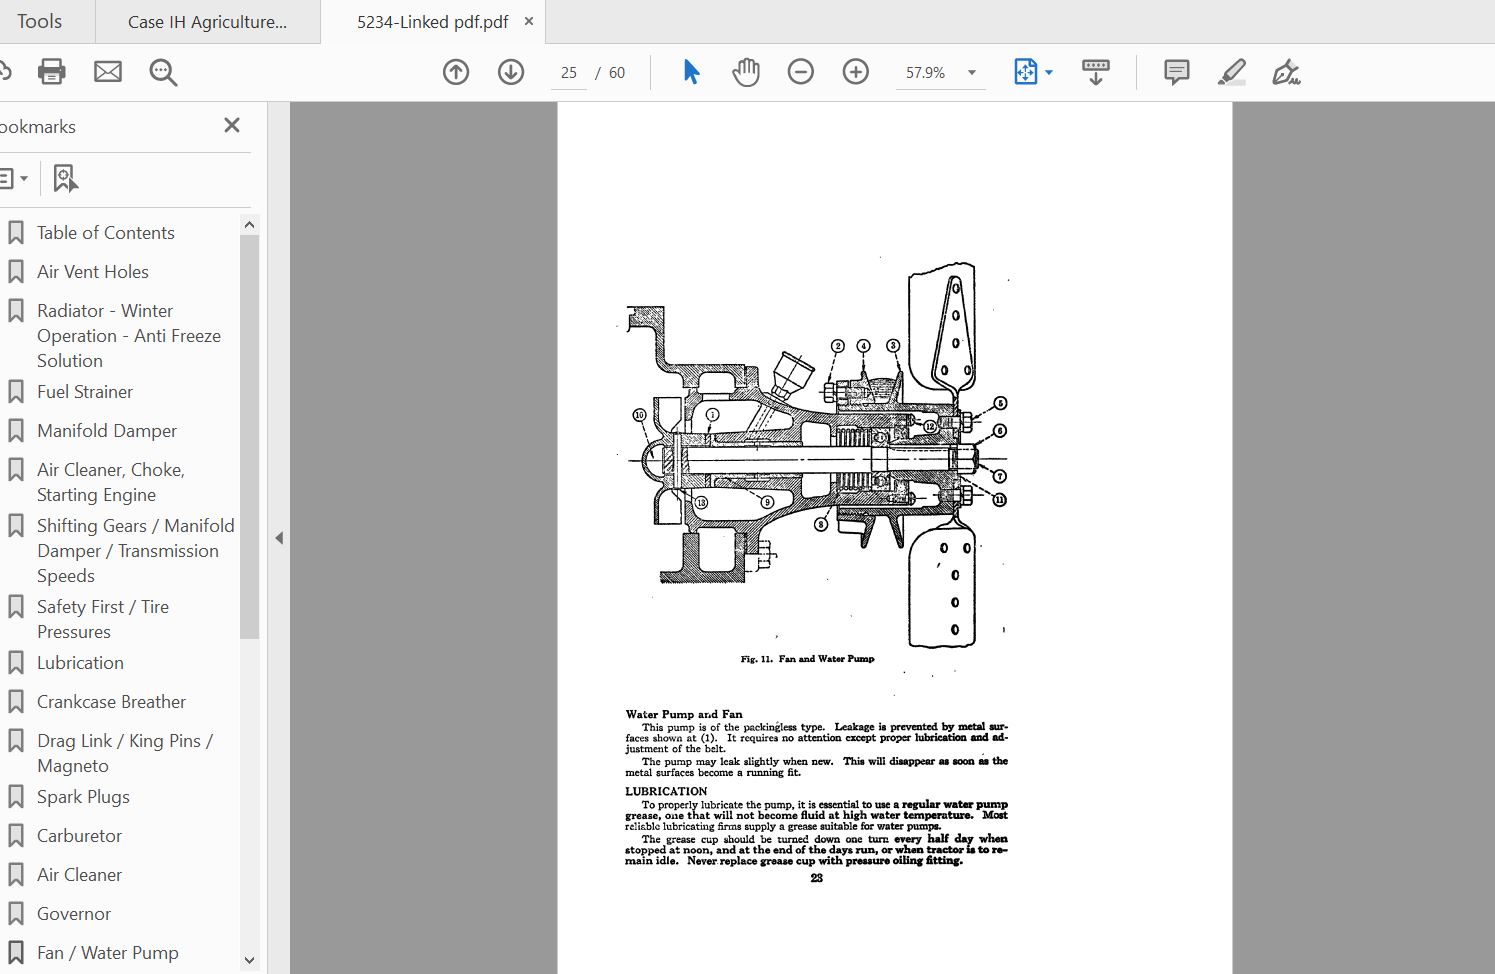Viewport: 1495px width, 974px height.
Task: Close the Bookmarks panel
Action: pyautogui.click(x=232, y=125)
